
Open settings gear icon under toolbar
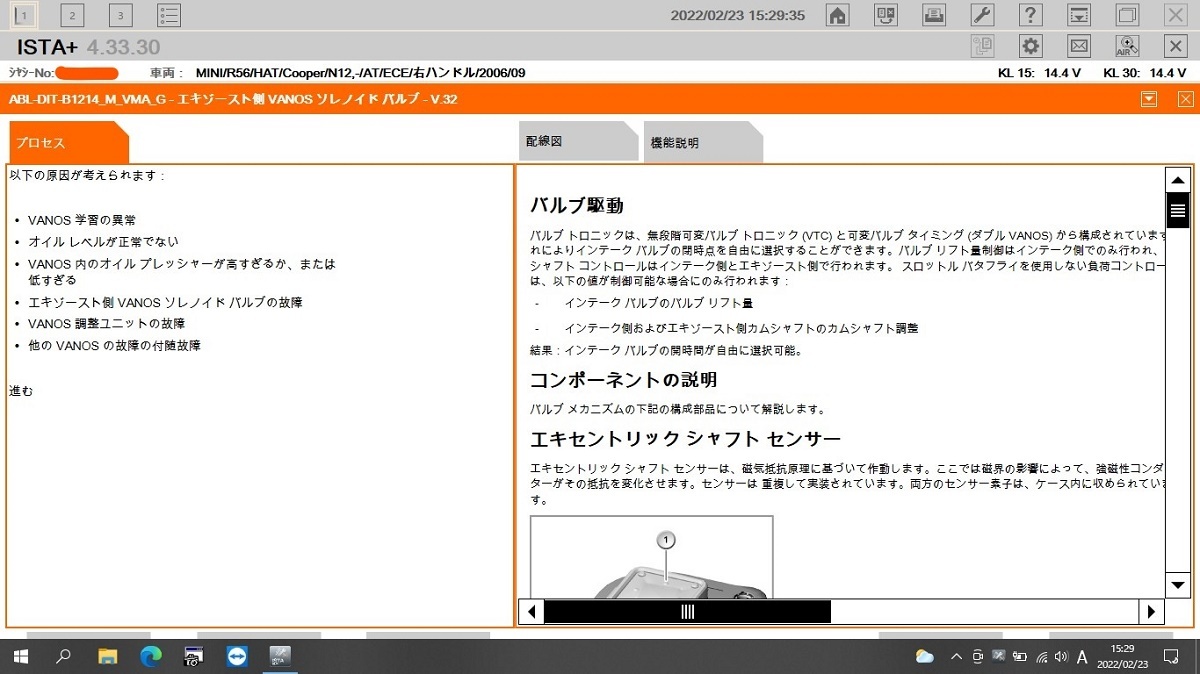coord(1031,46)
